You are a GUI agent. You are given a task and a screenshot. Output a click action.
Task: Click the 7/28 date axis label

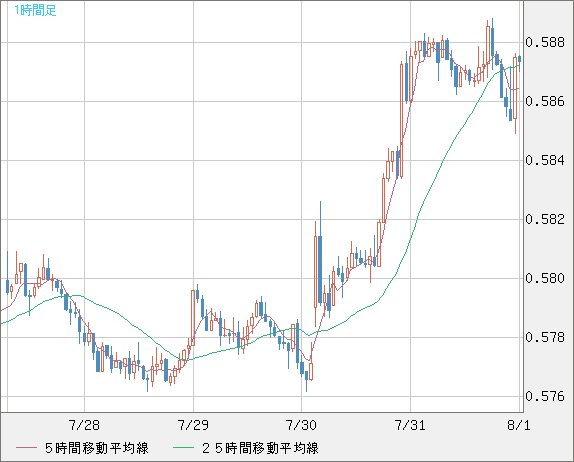[x=84, y=425]
